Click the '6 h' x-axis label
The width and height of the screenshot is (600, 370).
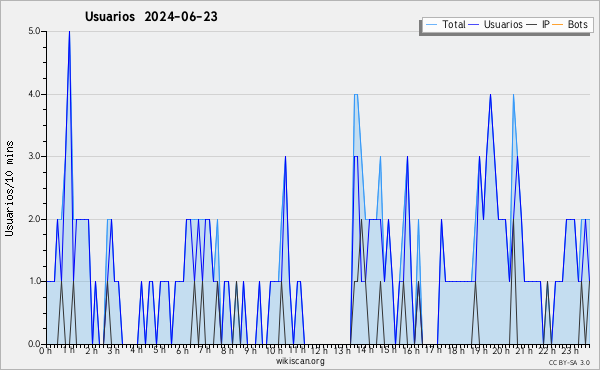[x=182, y=351]
